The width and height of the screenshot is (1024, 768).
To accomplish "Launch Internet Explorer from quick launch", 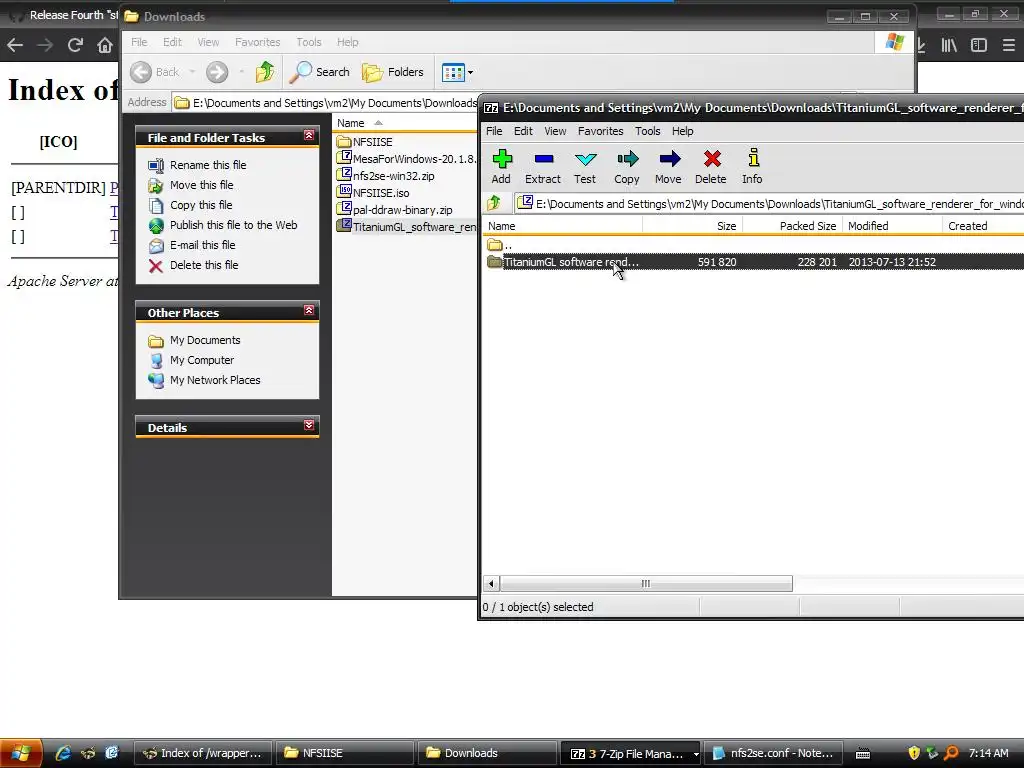I will [63, 753].
